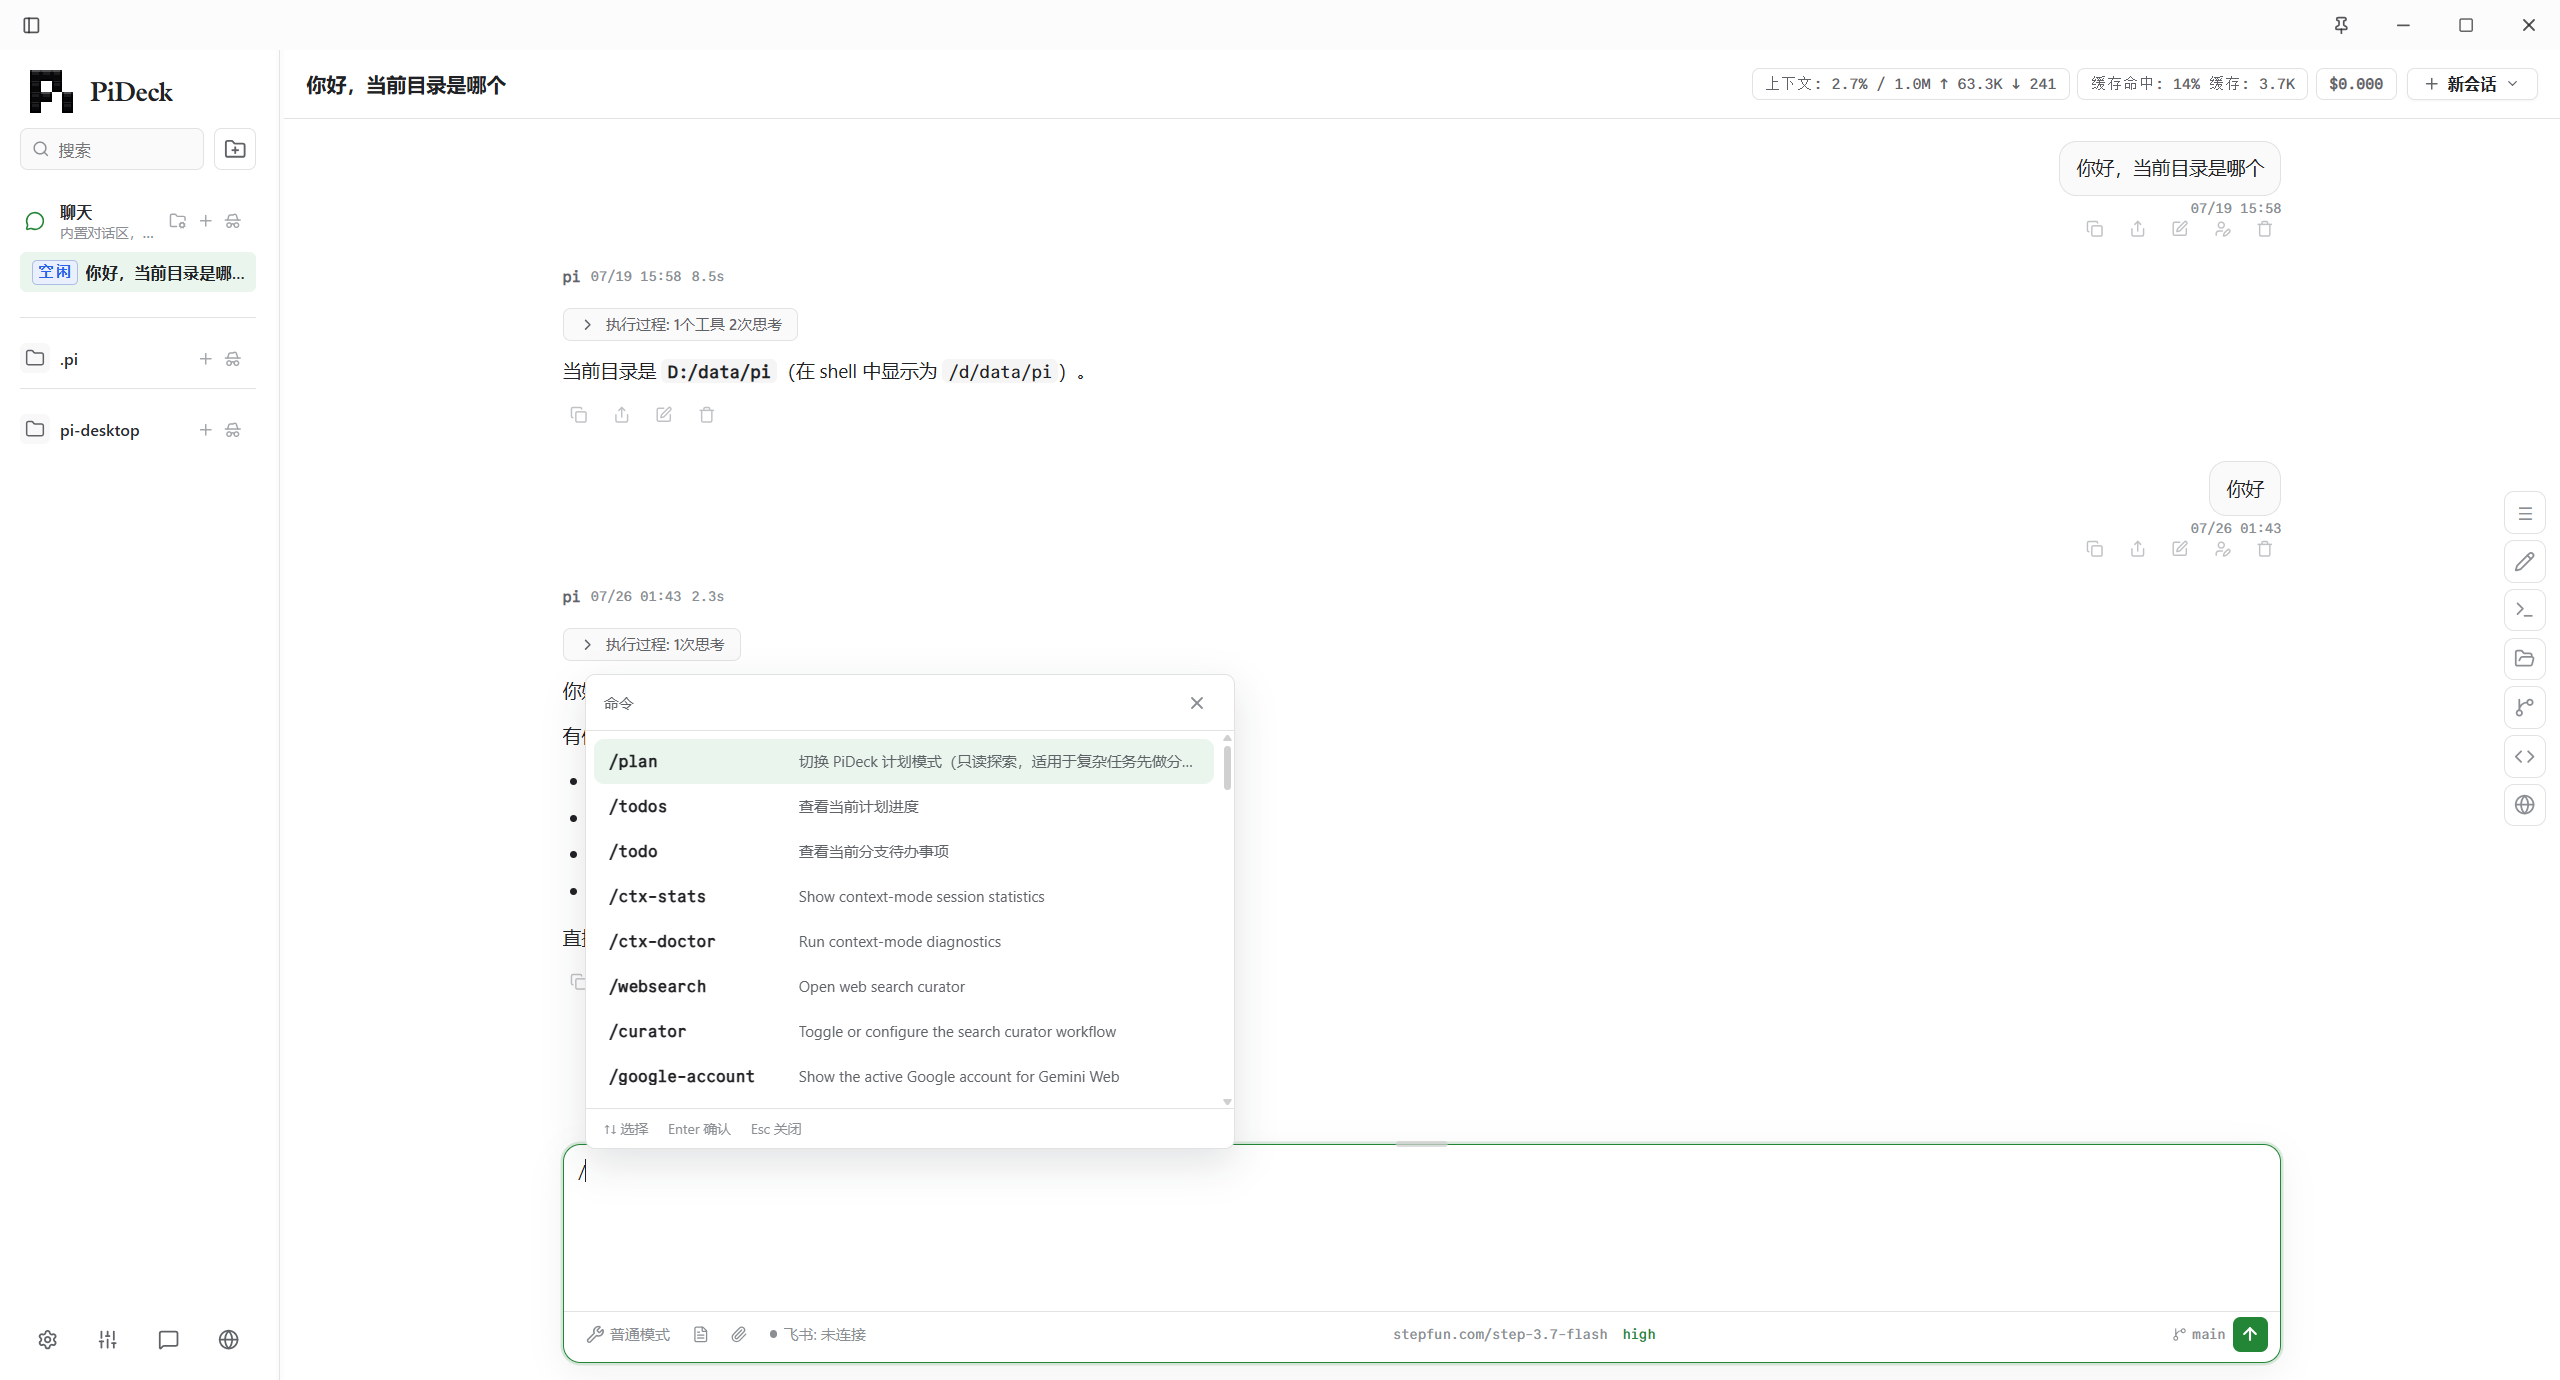Select the model stepfun.com/step-3.7-flash
Screen dimensions: 2560x1380
(x=1500, y=1335)
